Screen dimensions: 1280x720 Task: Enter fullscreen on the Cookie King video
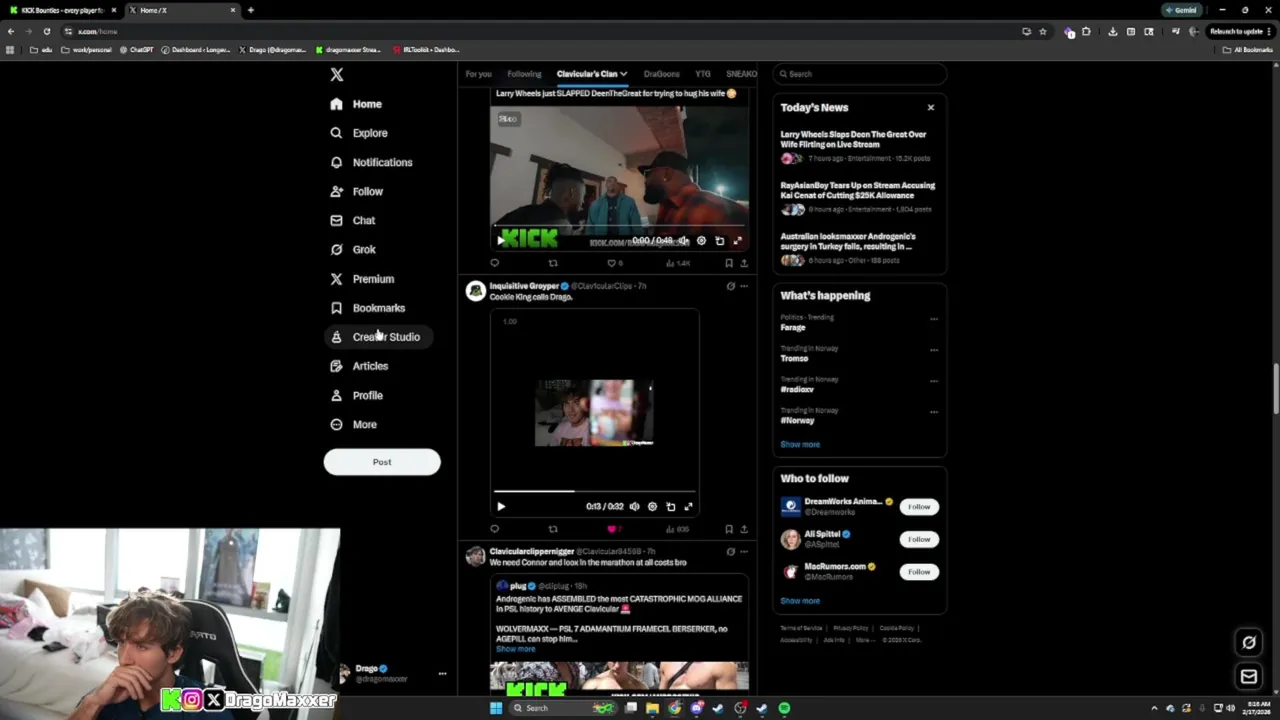pos(688,506)
